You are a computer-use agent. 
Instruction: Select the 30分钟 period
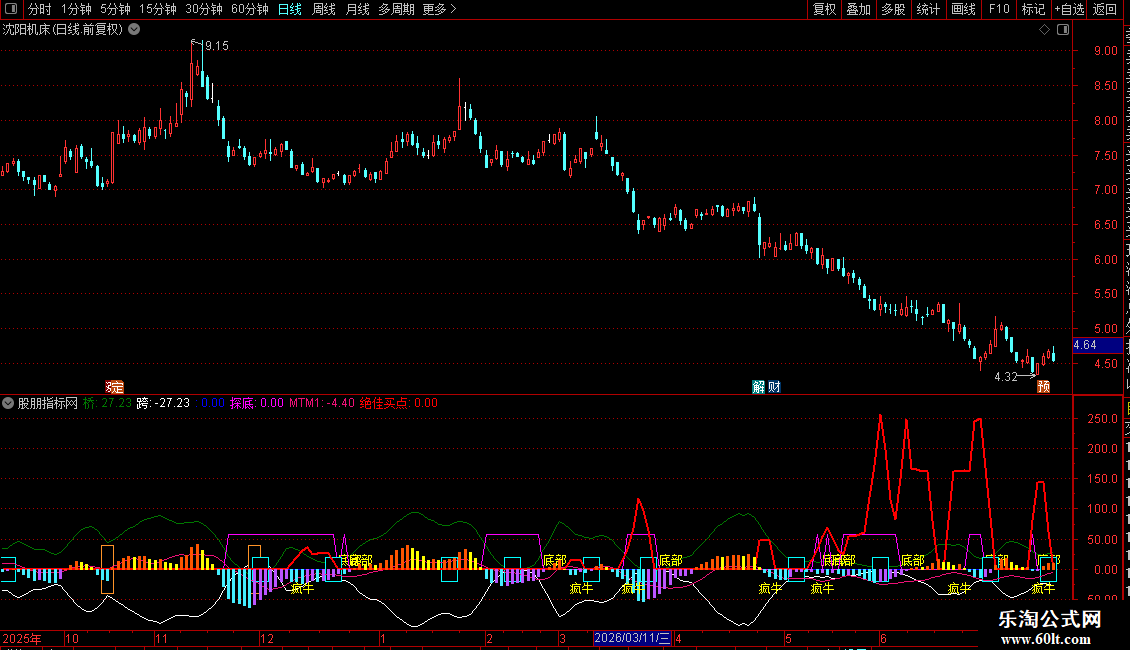click(x=204, y=9)
